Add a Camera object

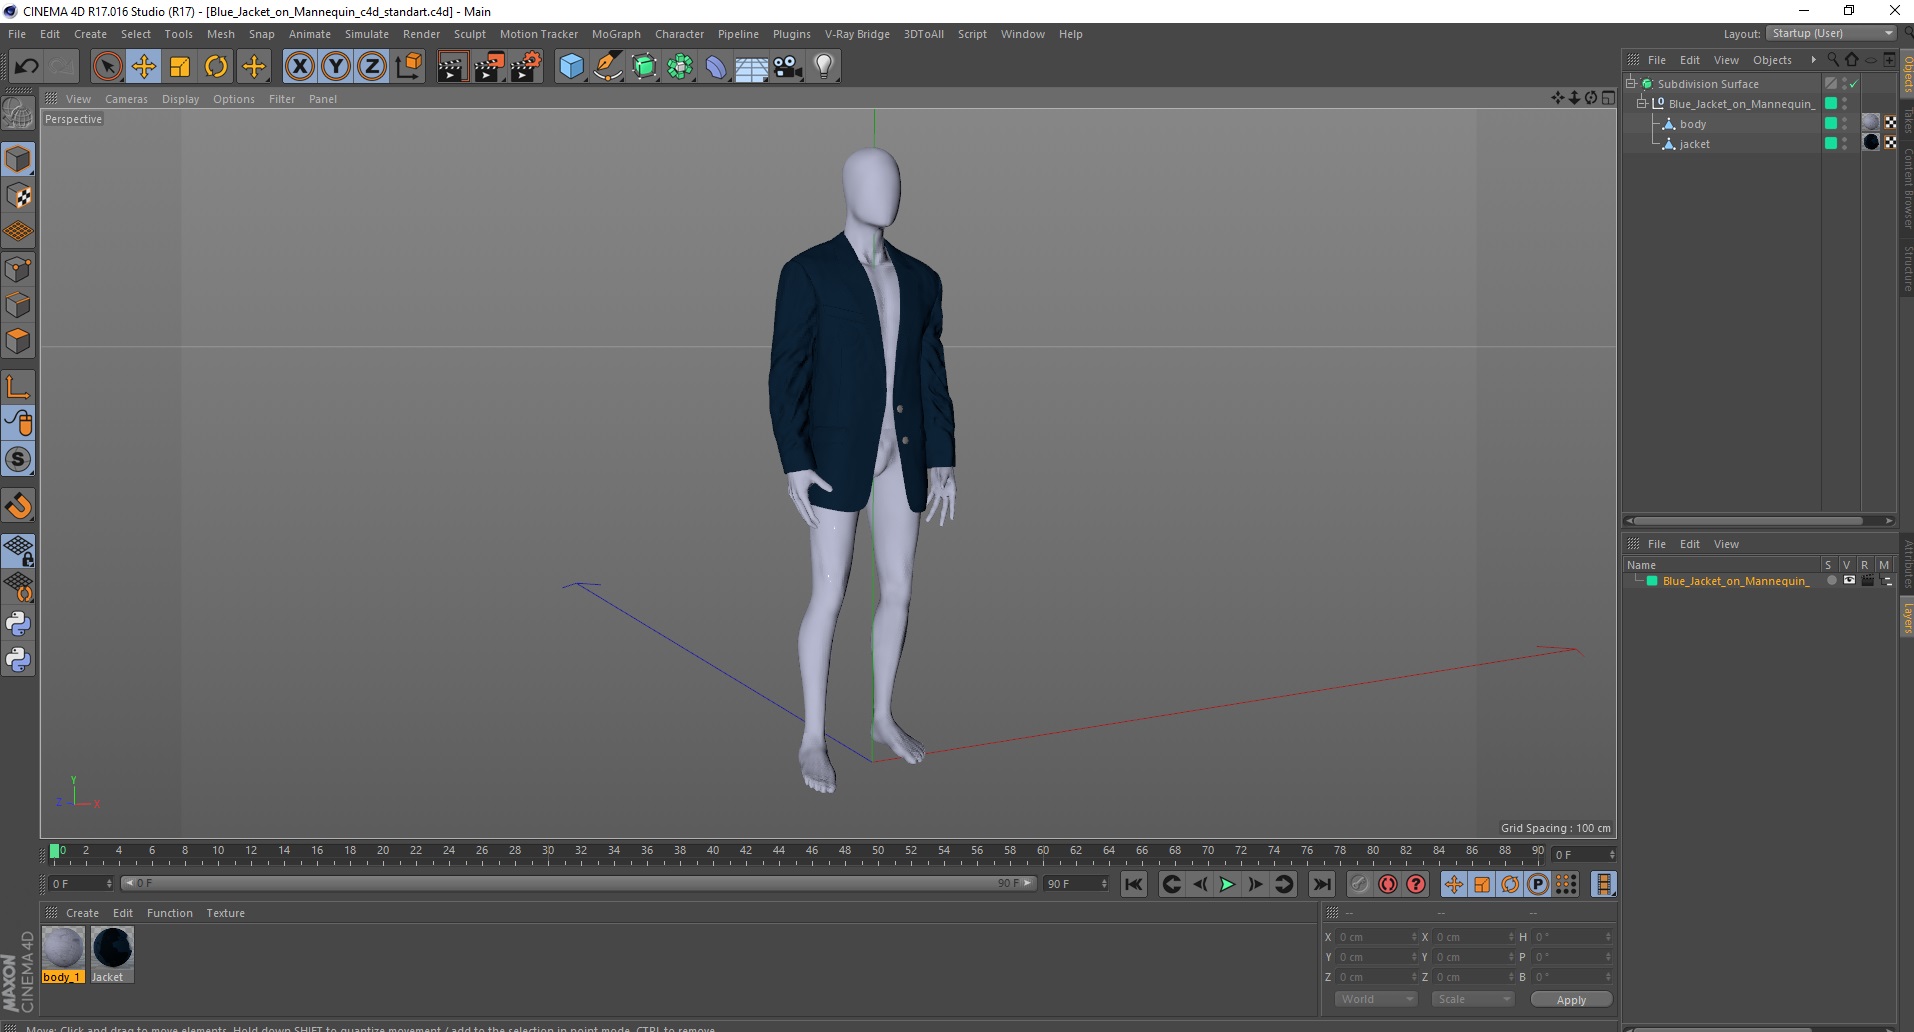pyautogui.click(x=788, y=67)
